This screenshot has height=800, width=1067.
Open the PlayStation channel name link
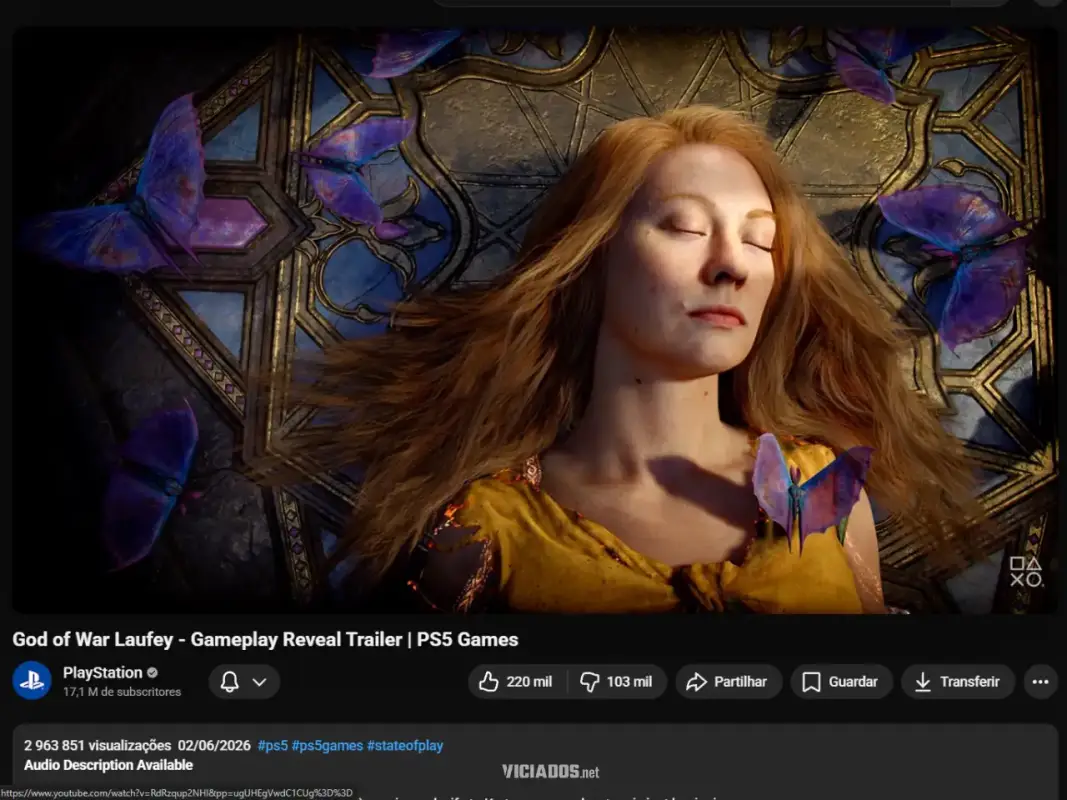click(103, 673)
